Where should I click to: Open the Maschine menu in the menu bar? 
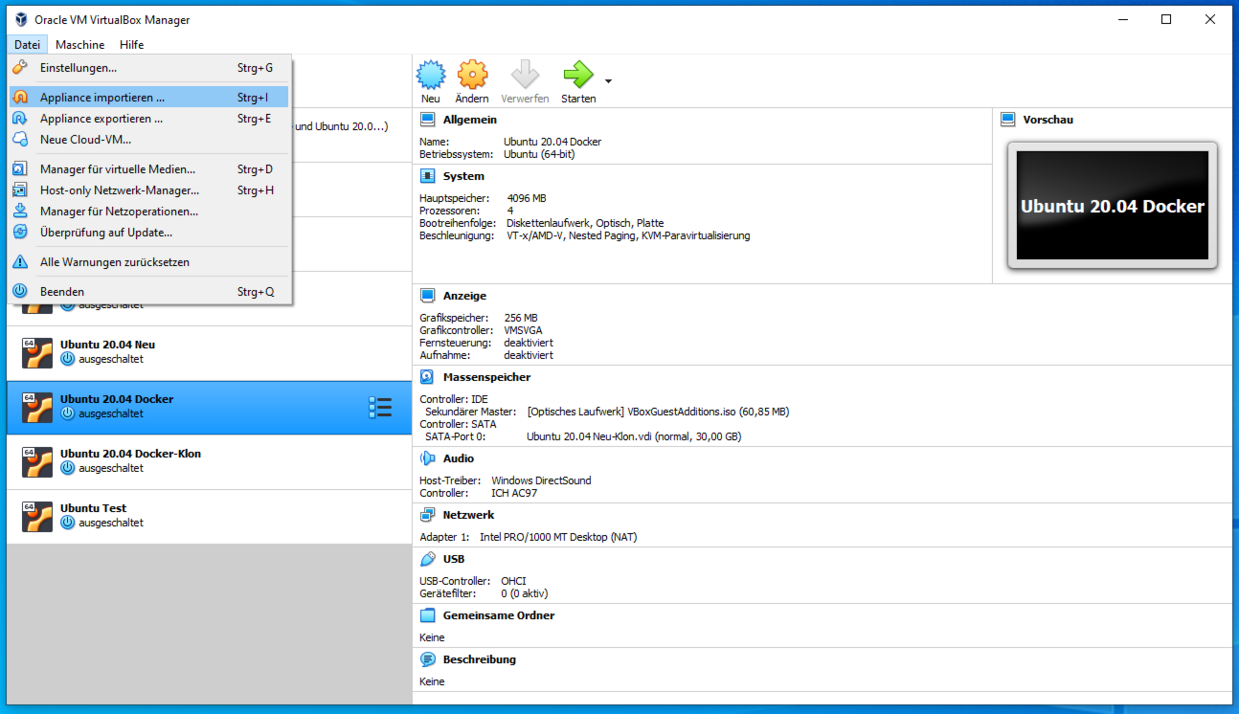pyautogui.click(x=80, y=45)
